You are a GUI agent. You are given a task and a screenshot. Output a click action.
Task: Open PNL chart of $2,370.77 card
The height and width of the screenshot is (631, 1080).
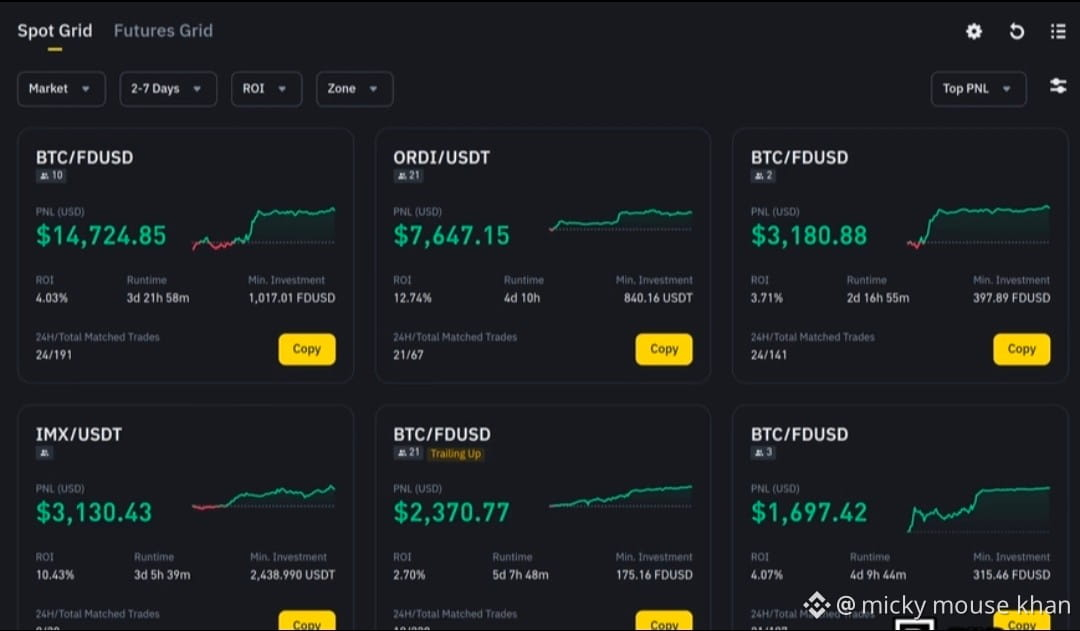(621, 497)
